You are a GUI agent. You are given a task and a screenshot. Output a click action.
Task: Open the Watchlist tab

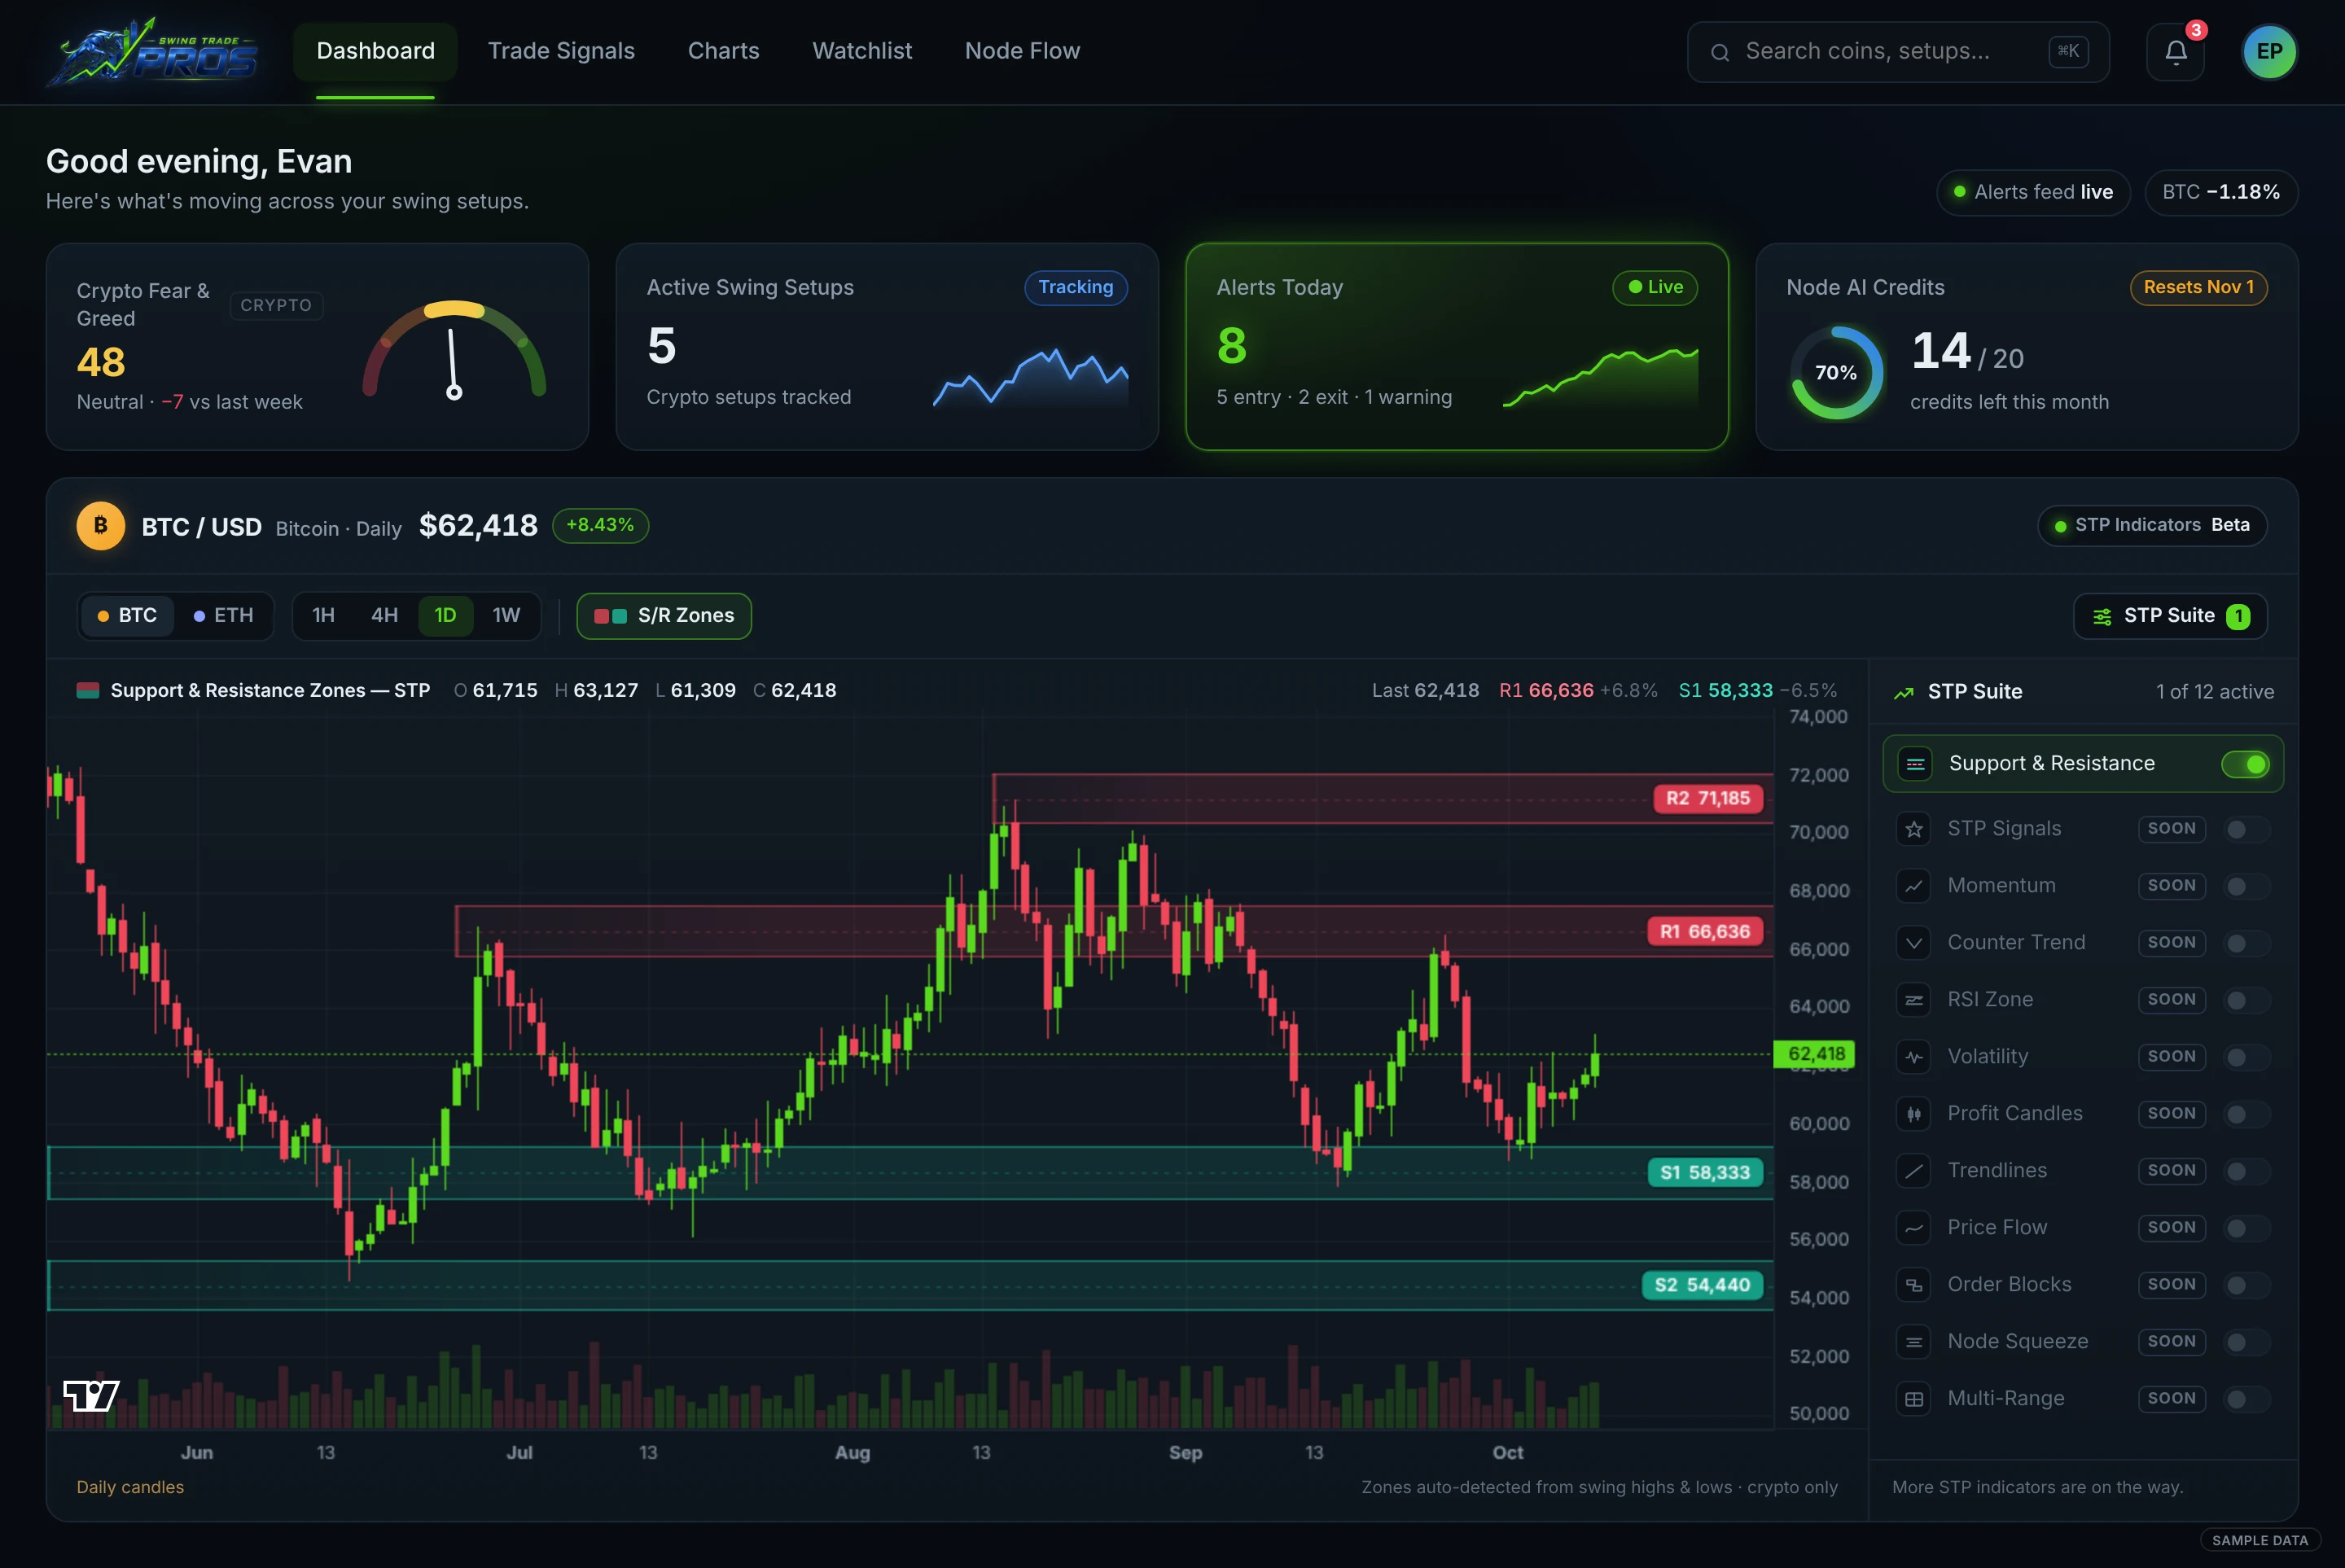862,51
